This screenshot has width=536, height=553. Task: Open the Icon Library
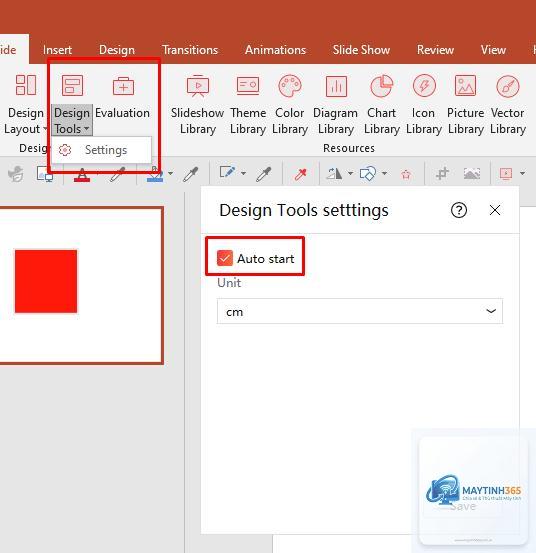point(424,105)
